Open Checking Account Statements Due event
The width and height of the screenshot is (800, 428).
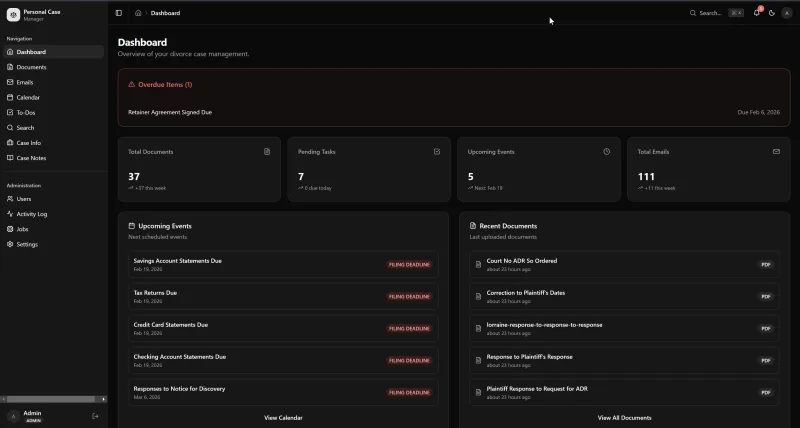[283, 361]
